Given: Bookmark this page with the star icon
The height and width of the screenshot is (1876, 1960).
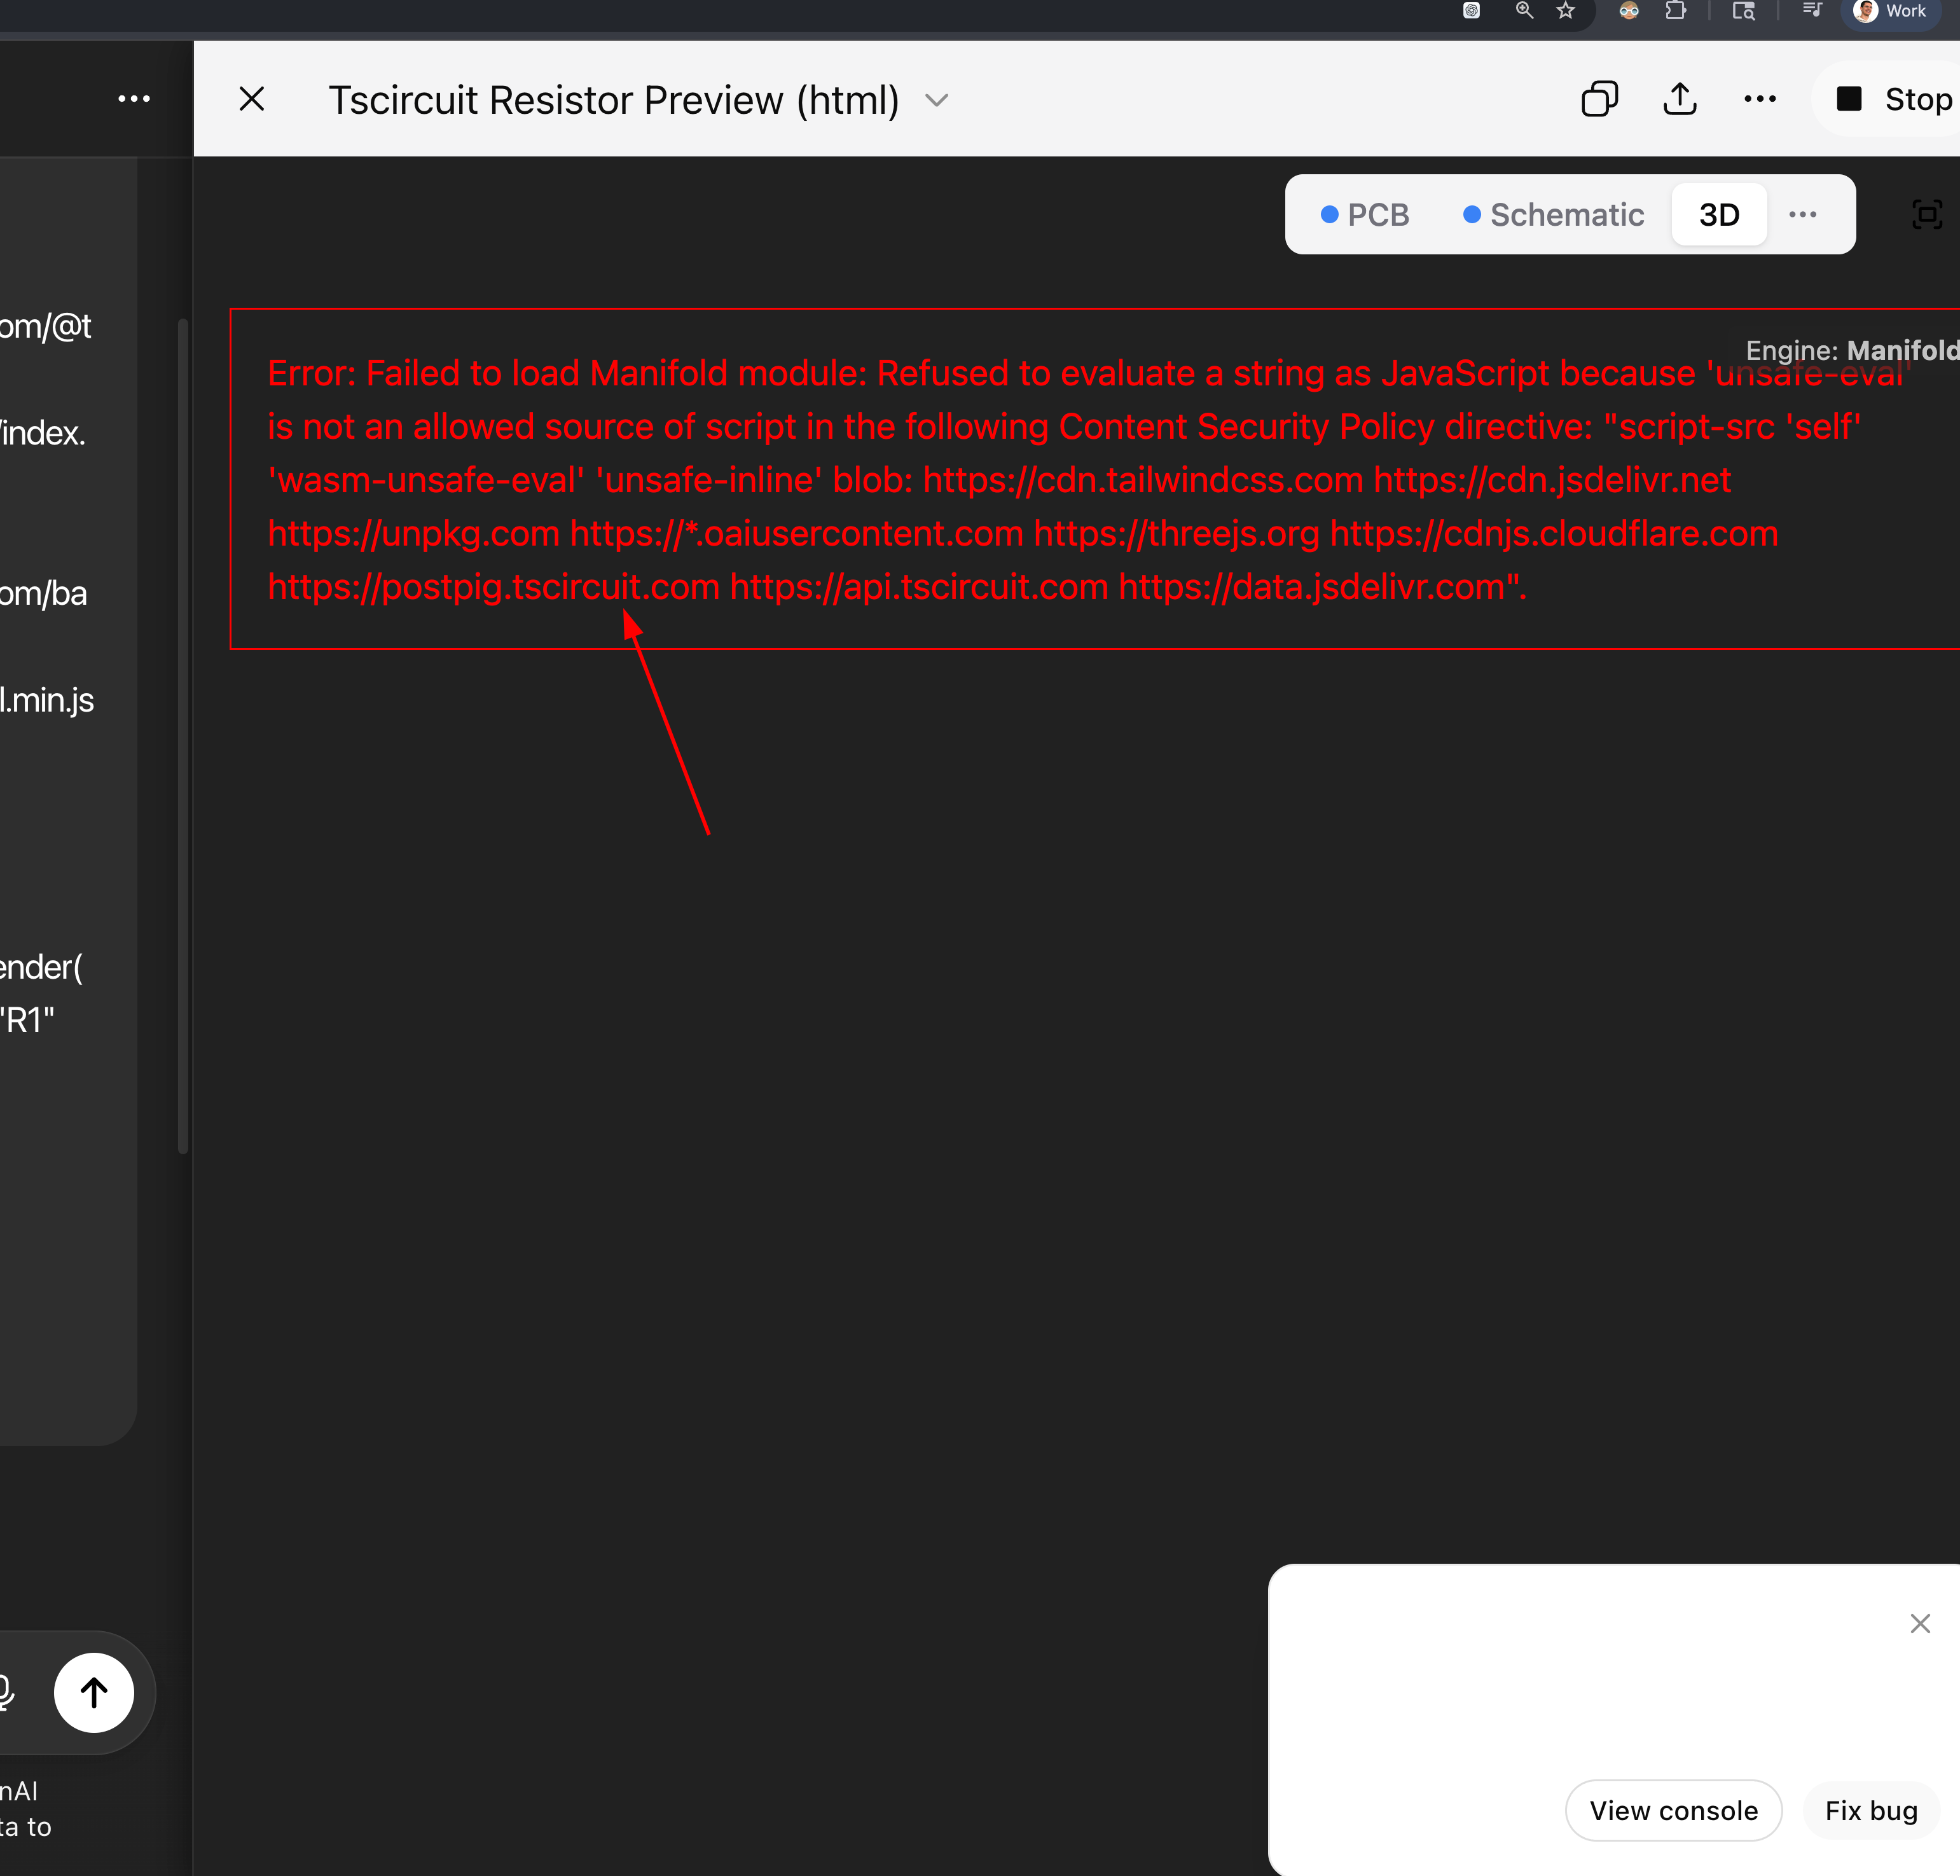Looking at the screenshot, I should tap(1566, 11).
